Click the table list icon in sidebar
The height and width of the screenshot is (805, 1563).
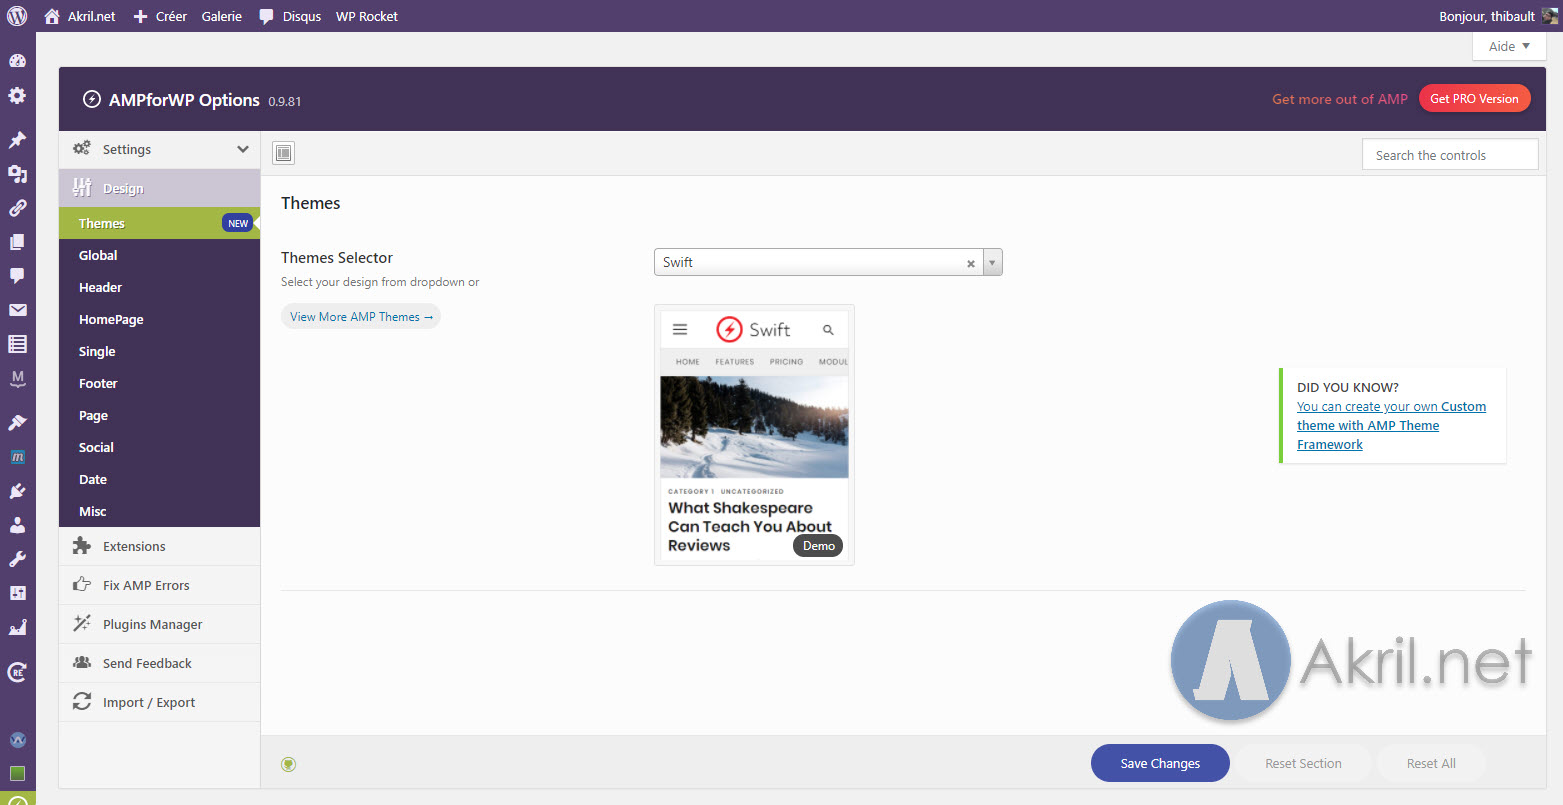[17, 344]
